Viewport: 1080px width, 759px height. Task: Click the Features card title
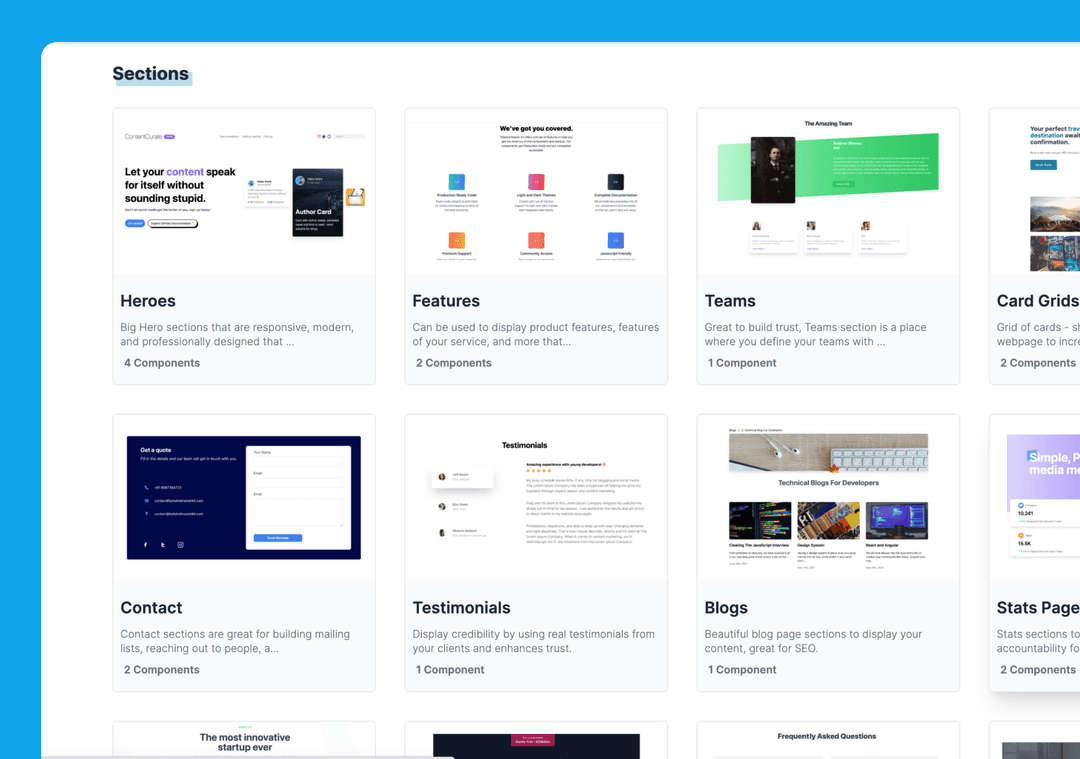click(x=446, y=301)
